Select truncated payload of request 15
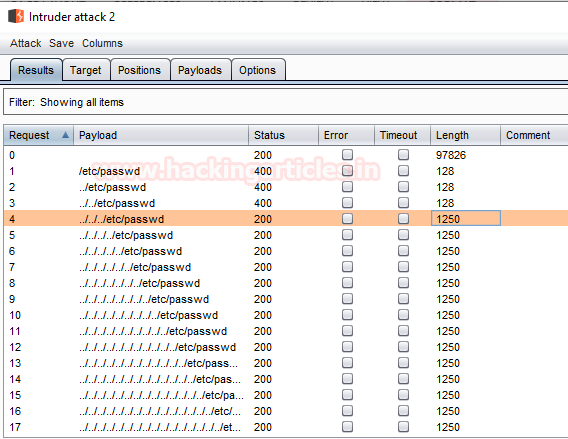Image resolution: width=568 pixels, height=439 pixels. [161, 395]
